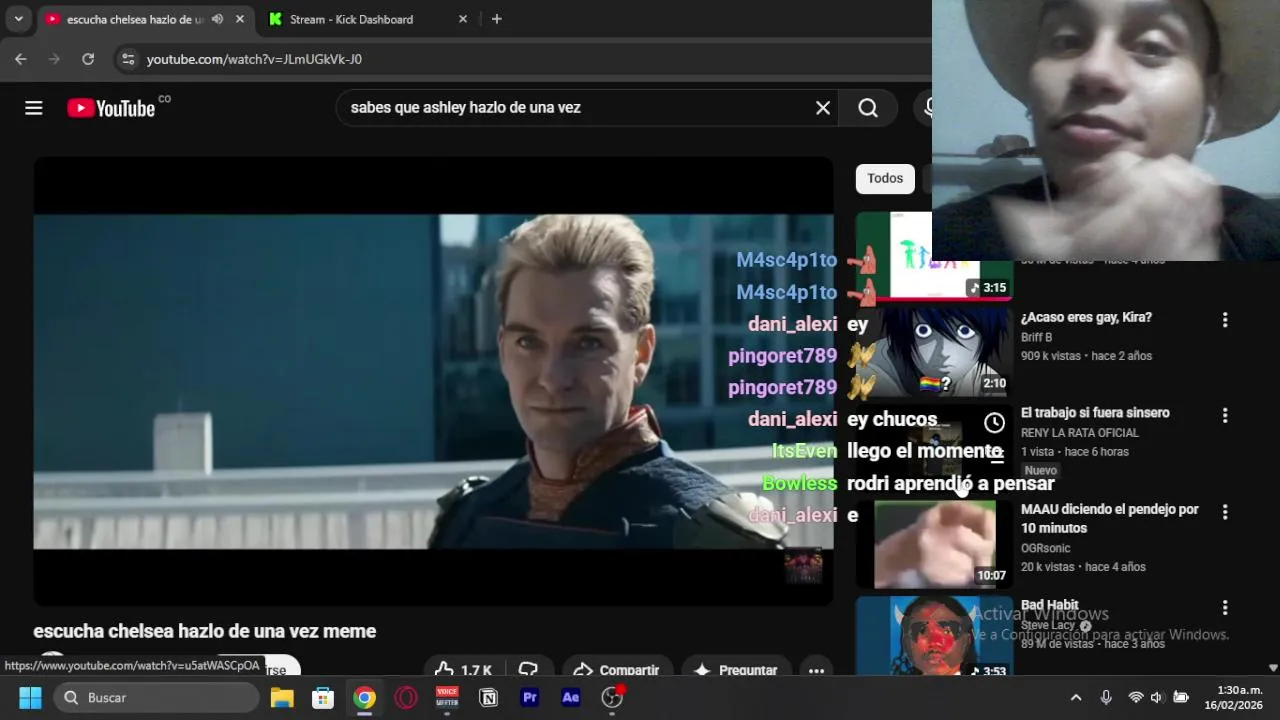Open the OGRsonic channel name
Image resolution: width=1280 pixels, height=720 pixels.
1046,548
